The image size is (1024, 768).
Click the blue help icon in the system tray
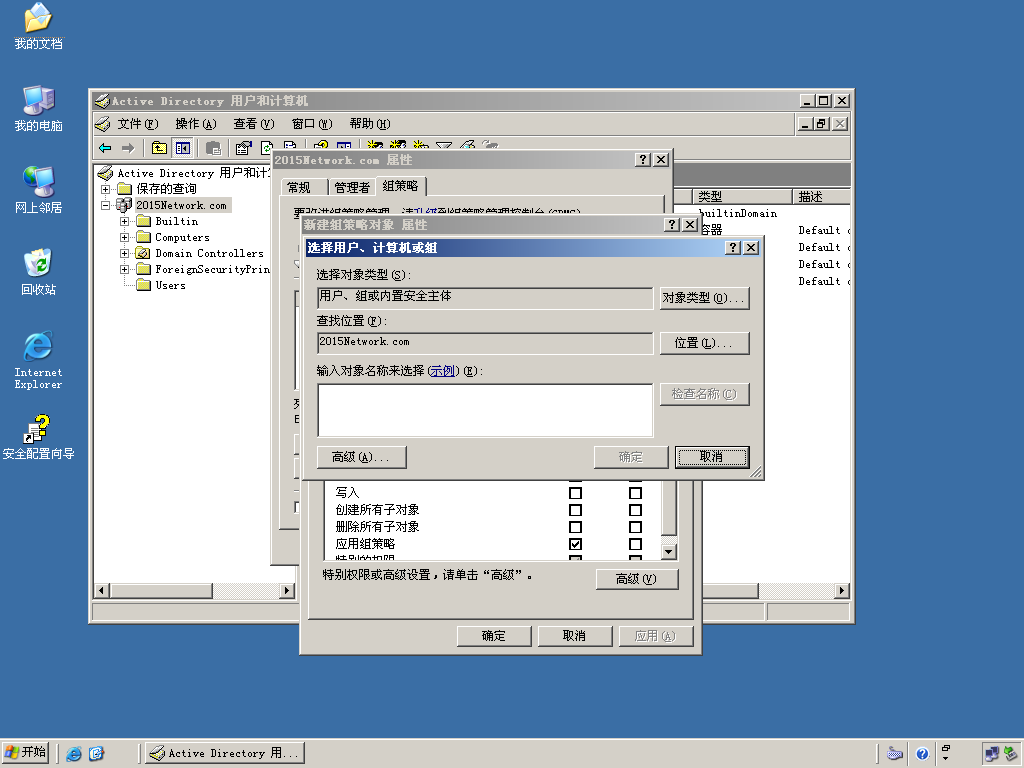[x=922, y=754]
